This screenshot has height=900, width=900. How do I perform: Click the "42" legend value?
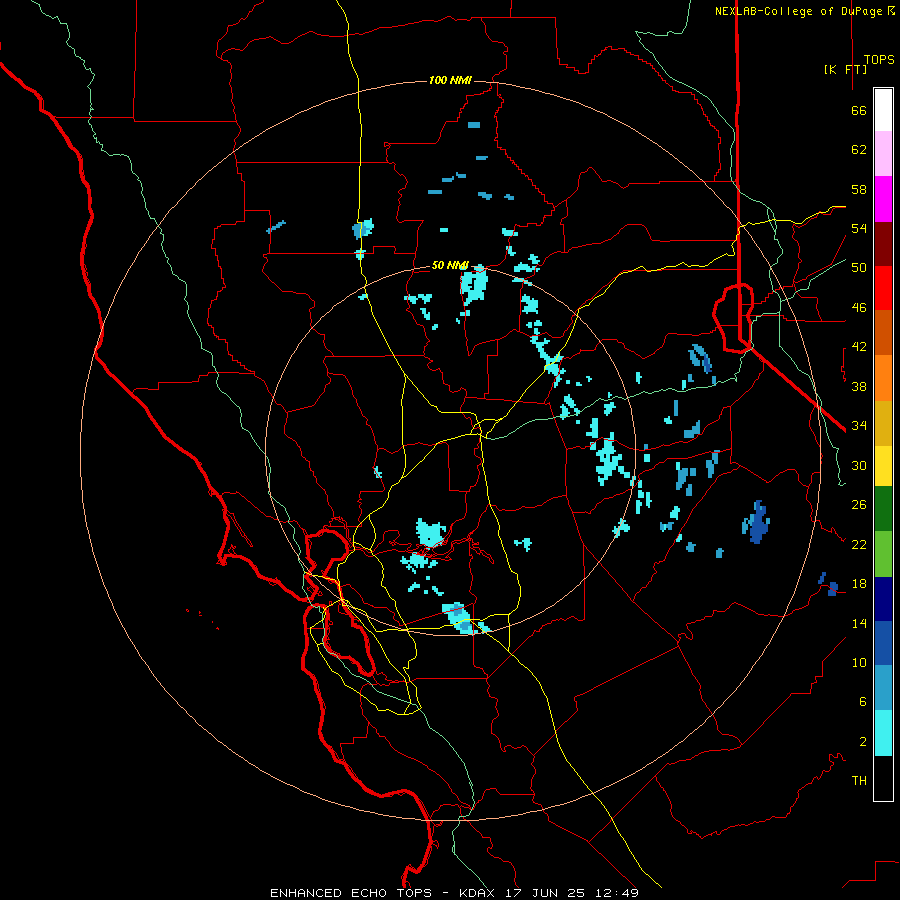(859, 347)
